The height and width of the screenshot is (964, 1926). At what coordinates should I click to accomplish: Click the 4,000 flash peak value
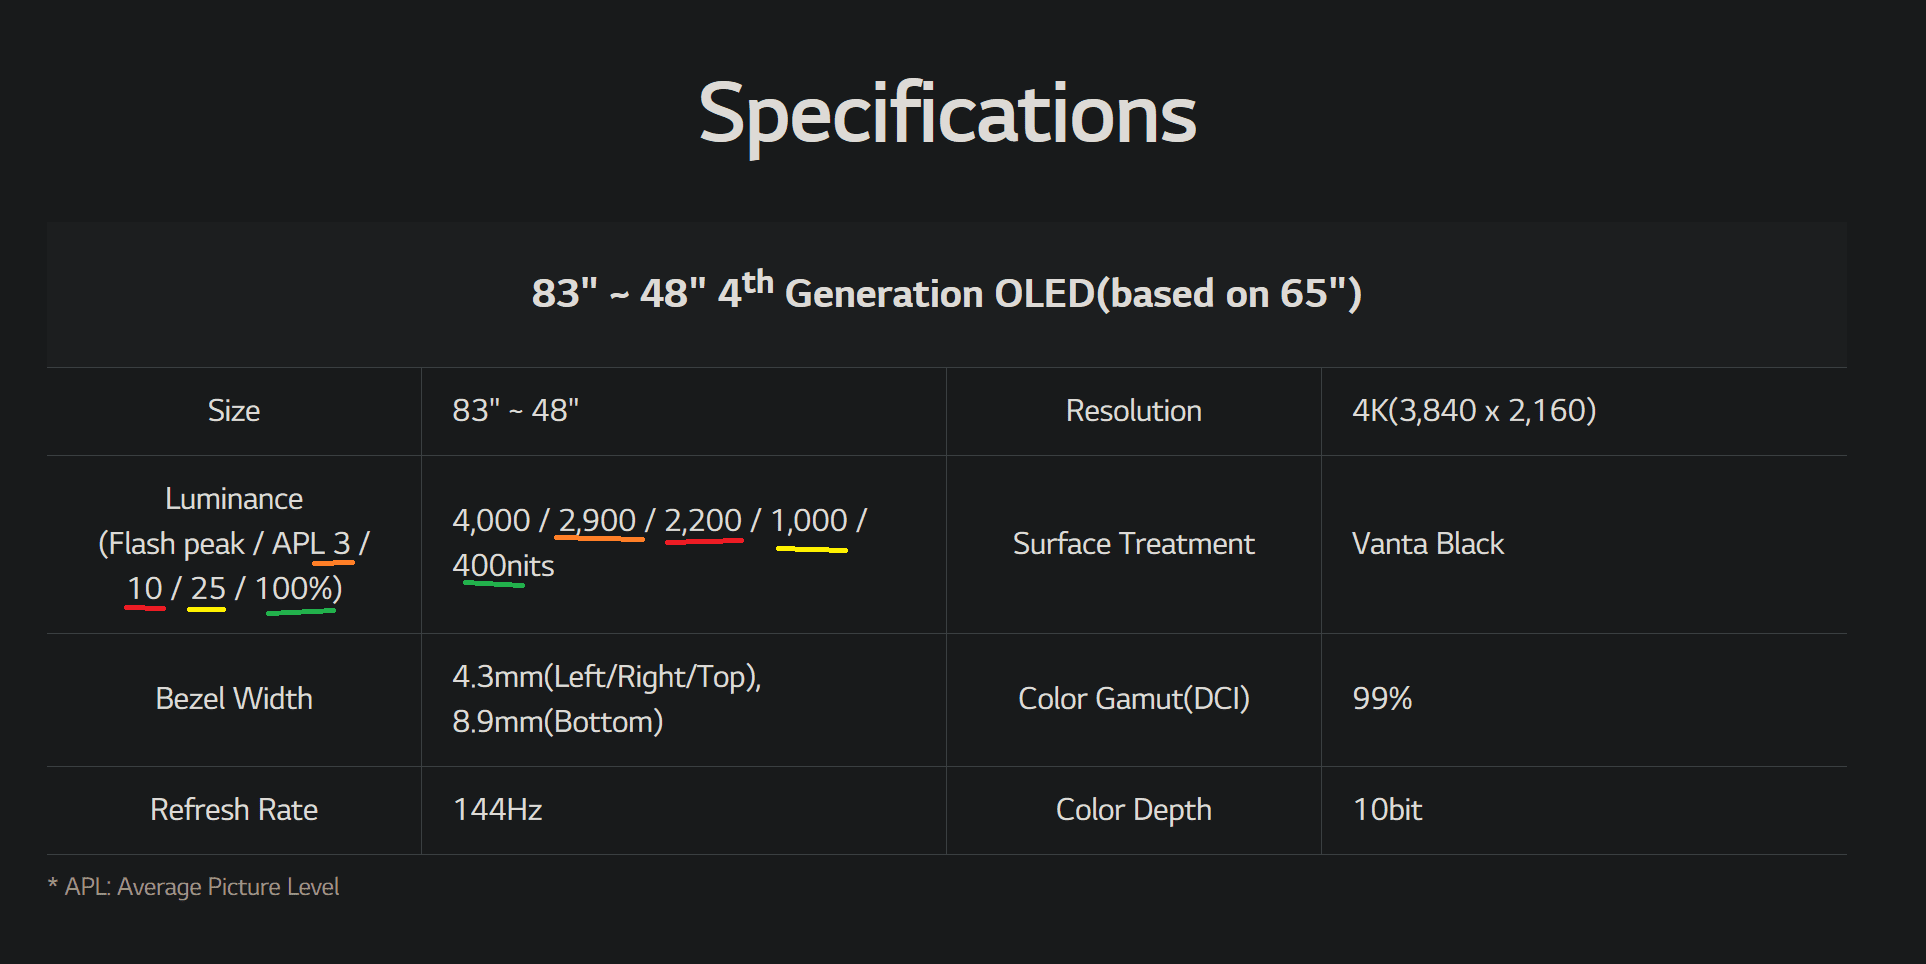tap(491, 520)
